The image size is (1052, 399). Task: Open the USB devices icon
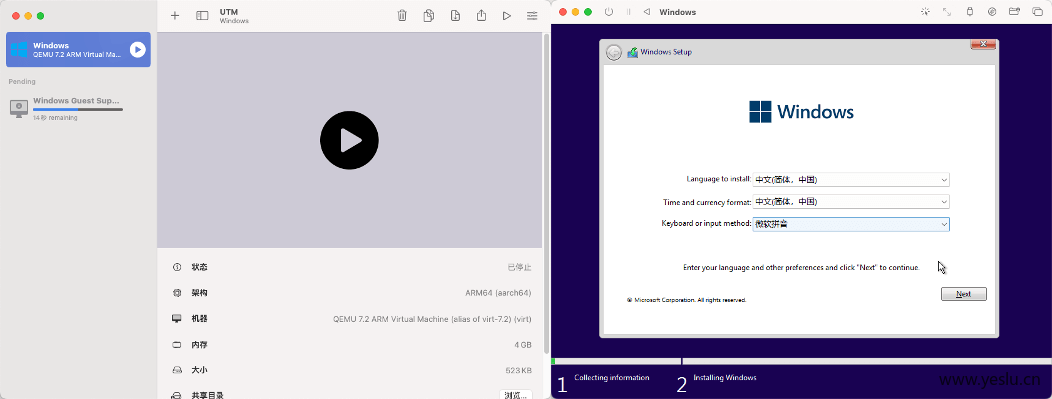coord(969,11)
